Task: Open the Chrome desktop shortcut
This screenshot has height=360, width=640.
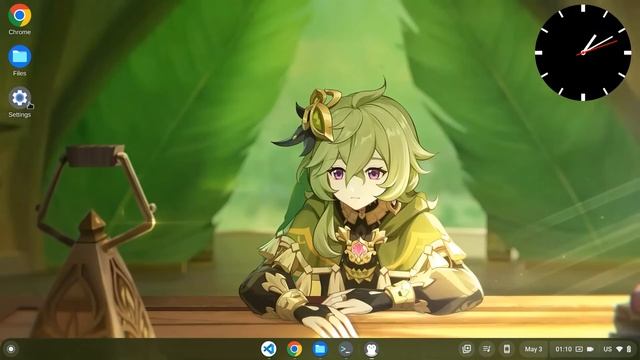Action: 20,19
